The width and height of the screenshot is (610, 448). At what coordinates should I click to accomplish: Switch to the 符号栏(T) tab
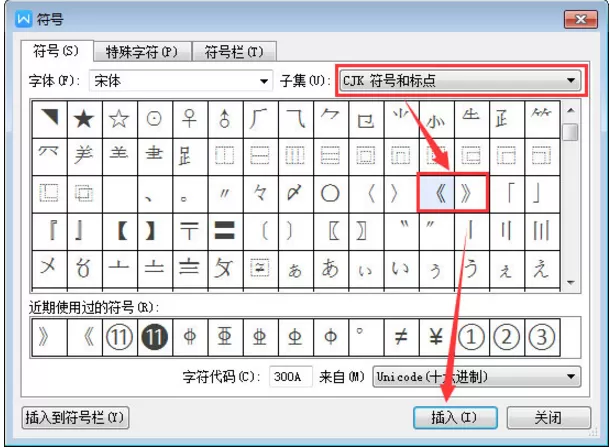pyautogui.click(x=234, y=52)
